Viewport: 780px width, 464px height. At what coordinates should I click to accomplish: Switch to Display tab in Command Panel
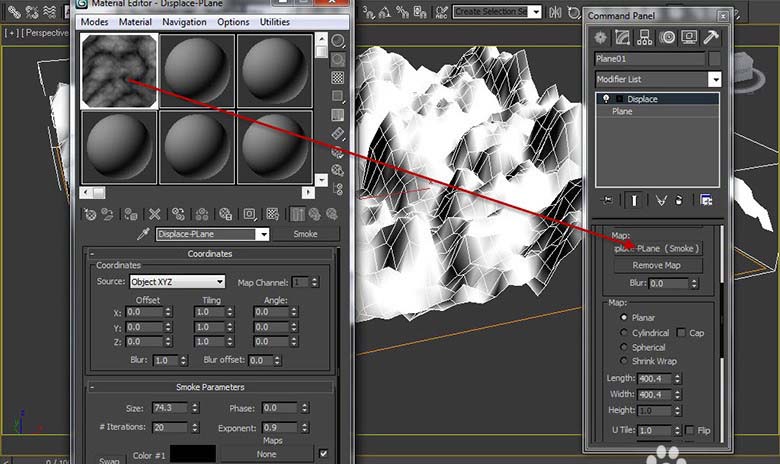(689, 37)
